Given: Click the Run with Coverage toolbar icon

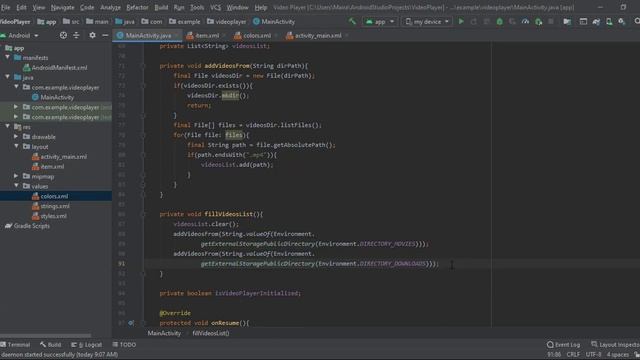Looking at the screenshot, I should [512, 21].
